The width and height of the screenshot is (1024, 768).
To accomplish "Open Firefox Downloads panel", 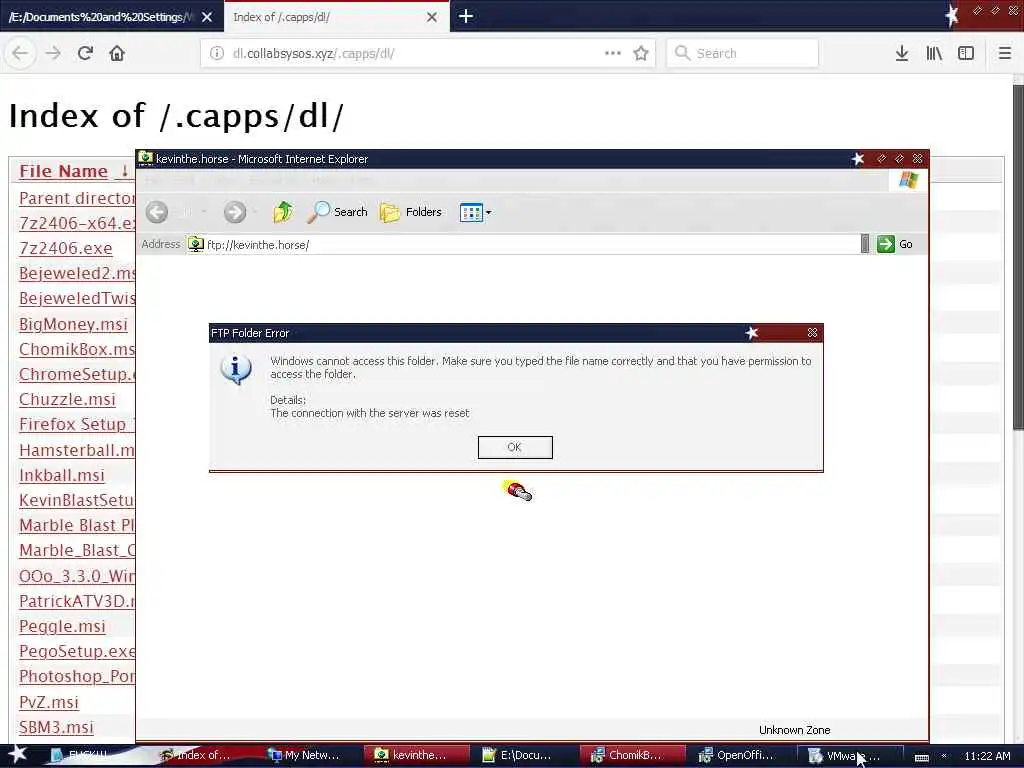I will coord(902,53).
